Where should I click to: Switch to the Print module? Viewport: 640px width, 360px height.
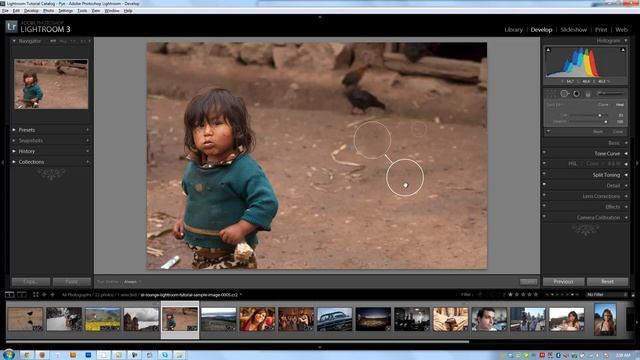pos(601,30)
